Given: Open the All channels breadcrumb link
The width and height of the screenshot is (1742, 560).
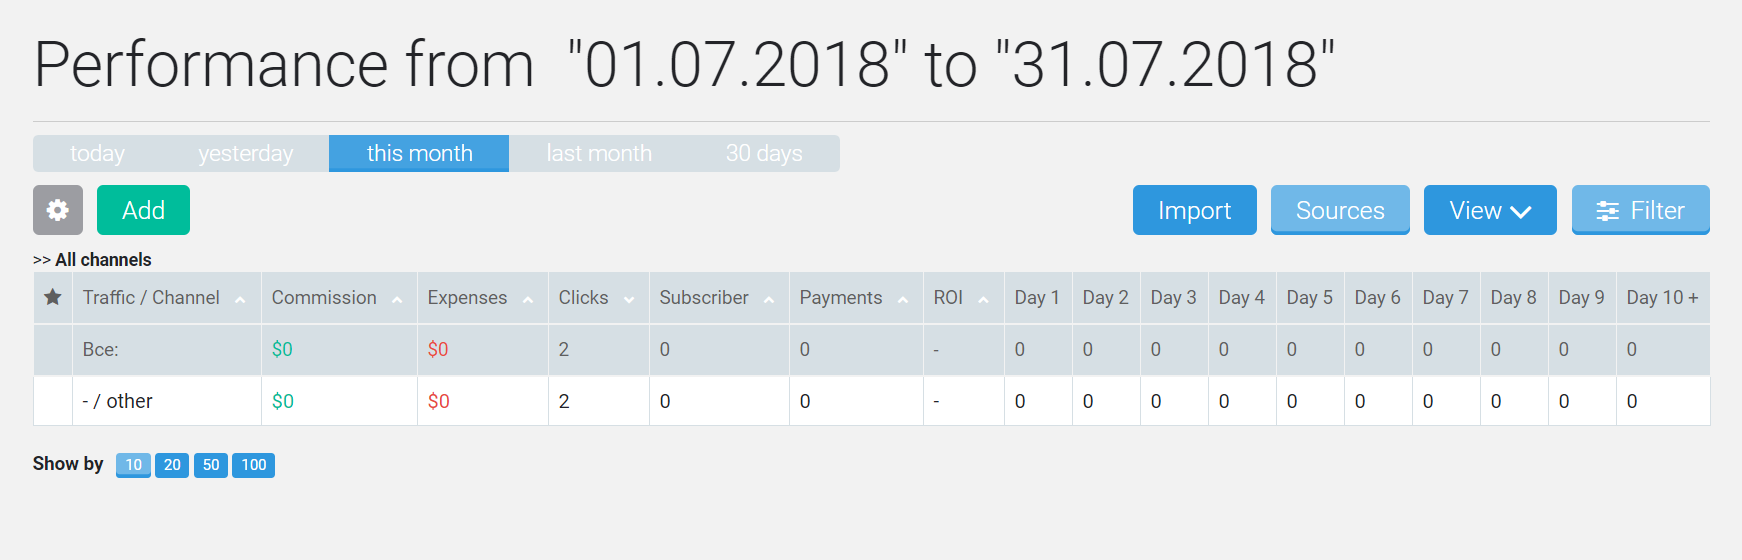Looking at the screenshot, I should click(x=103, y=260).
